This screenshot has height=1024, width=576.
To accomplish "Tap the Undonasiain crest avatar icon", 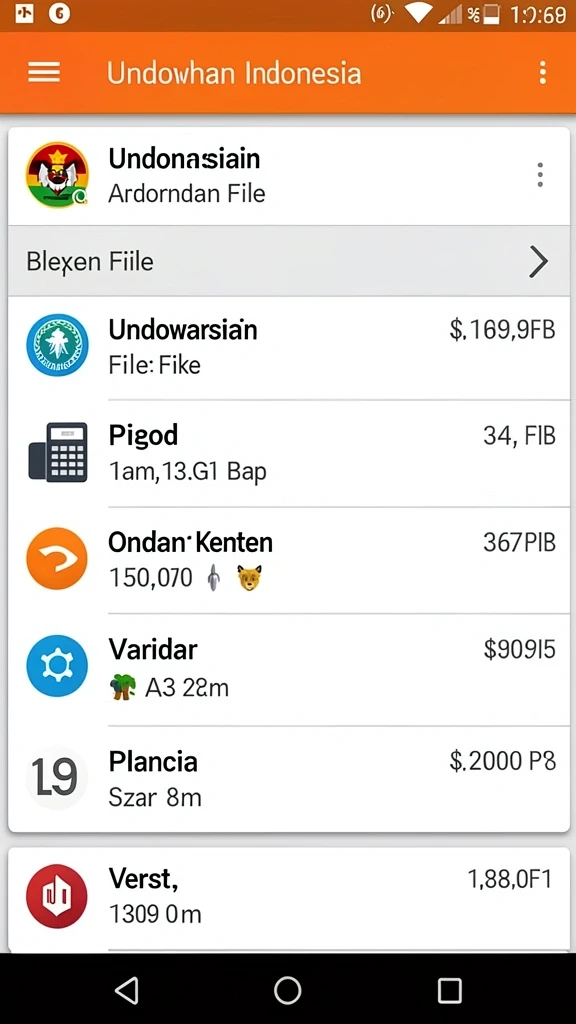I will 57,175.
